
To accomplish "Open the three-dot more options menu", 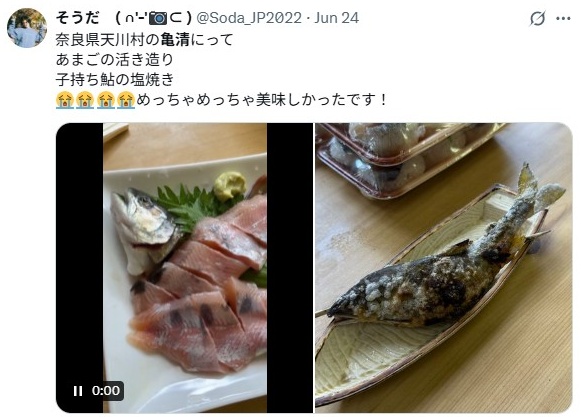I will click(563, 18).
